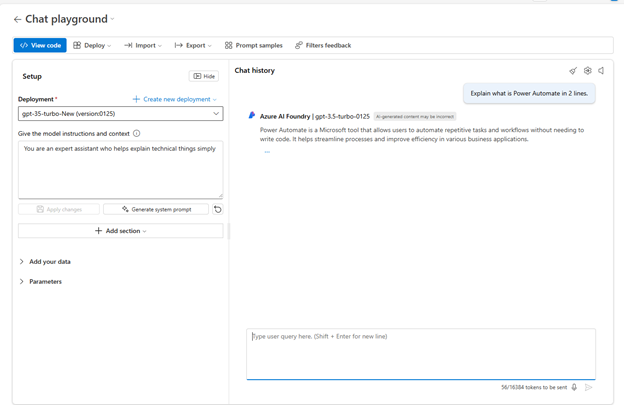624x405 pixels.
Task: Show info about model instructions and context
Action: pyautogui.click(x=136, y=133)
